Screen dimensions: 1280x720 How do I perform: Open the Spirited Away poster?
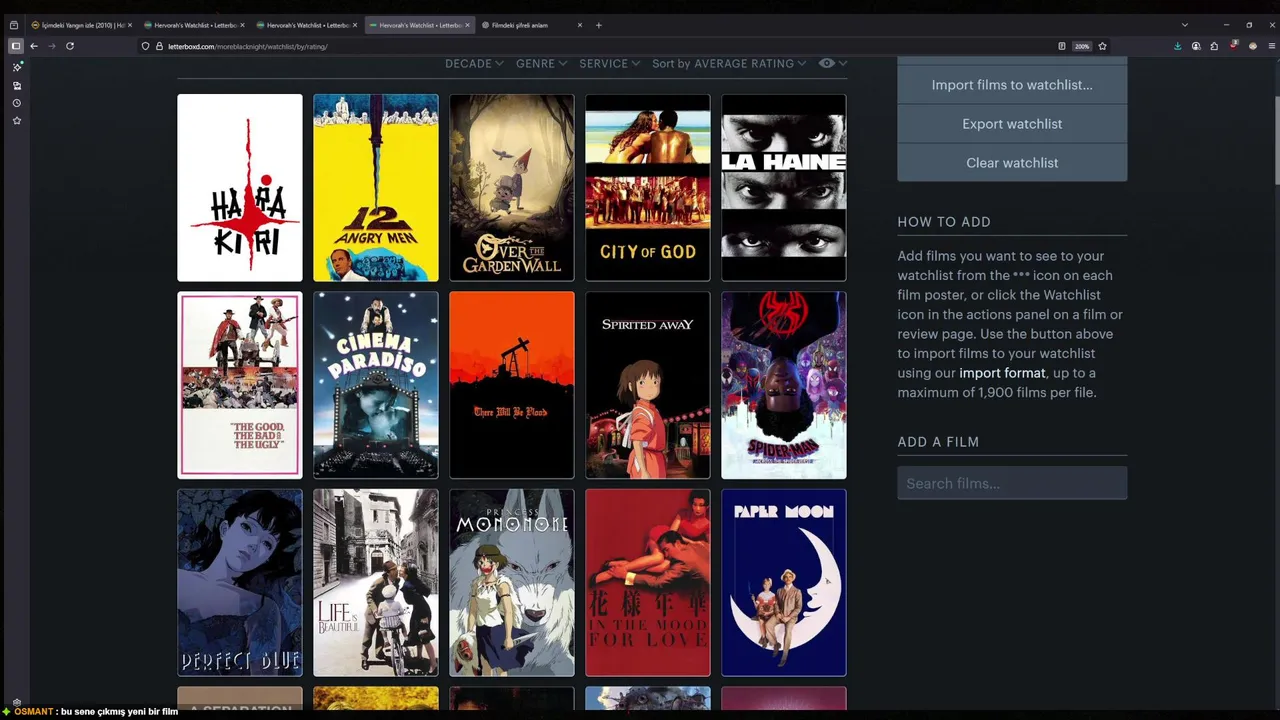(x=648, y=385)
